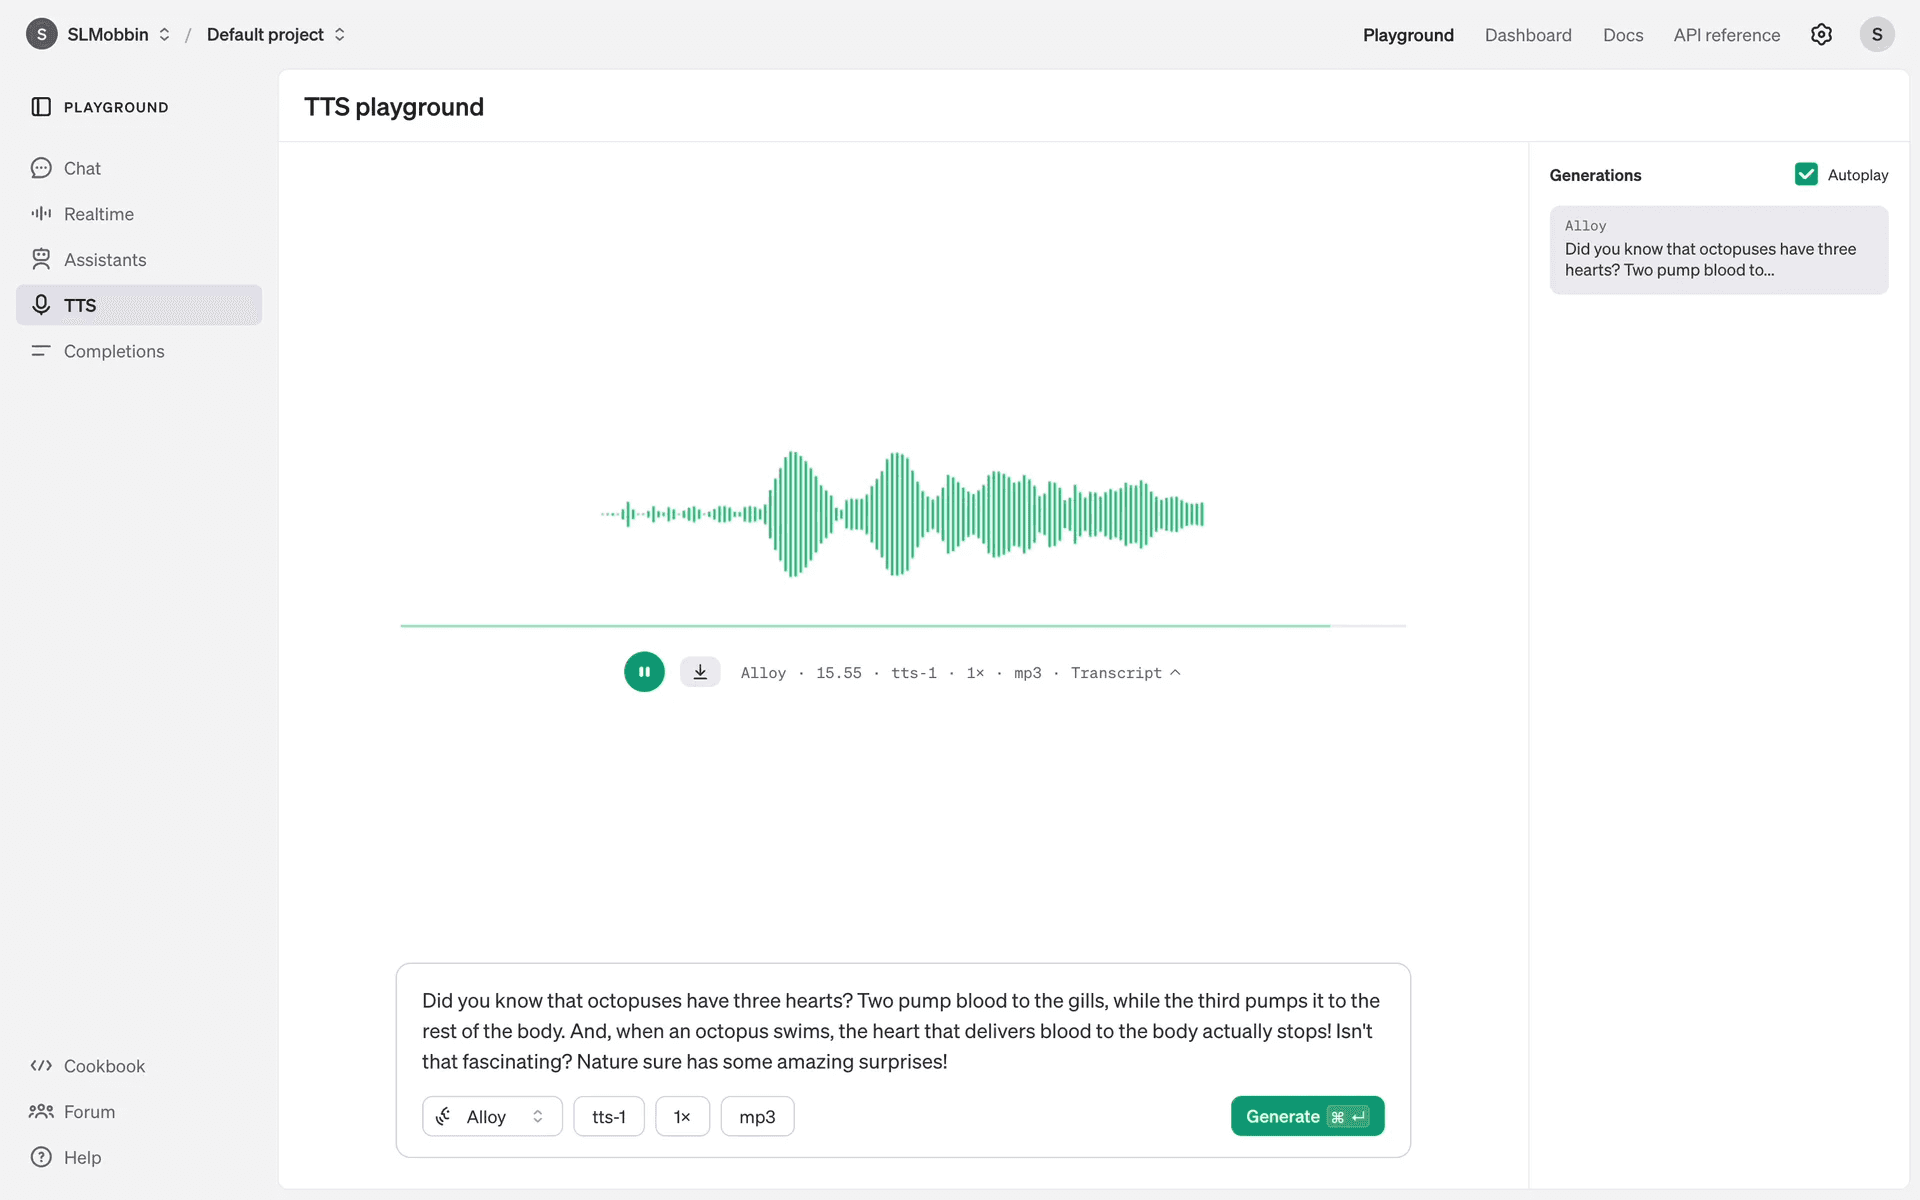The image size is (1920, 1200).
Task: Open the API reference tab
Action: pos(1726,35)
